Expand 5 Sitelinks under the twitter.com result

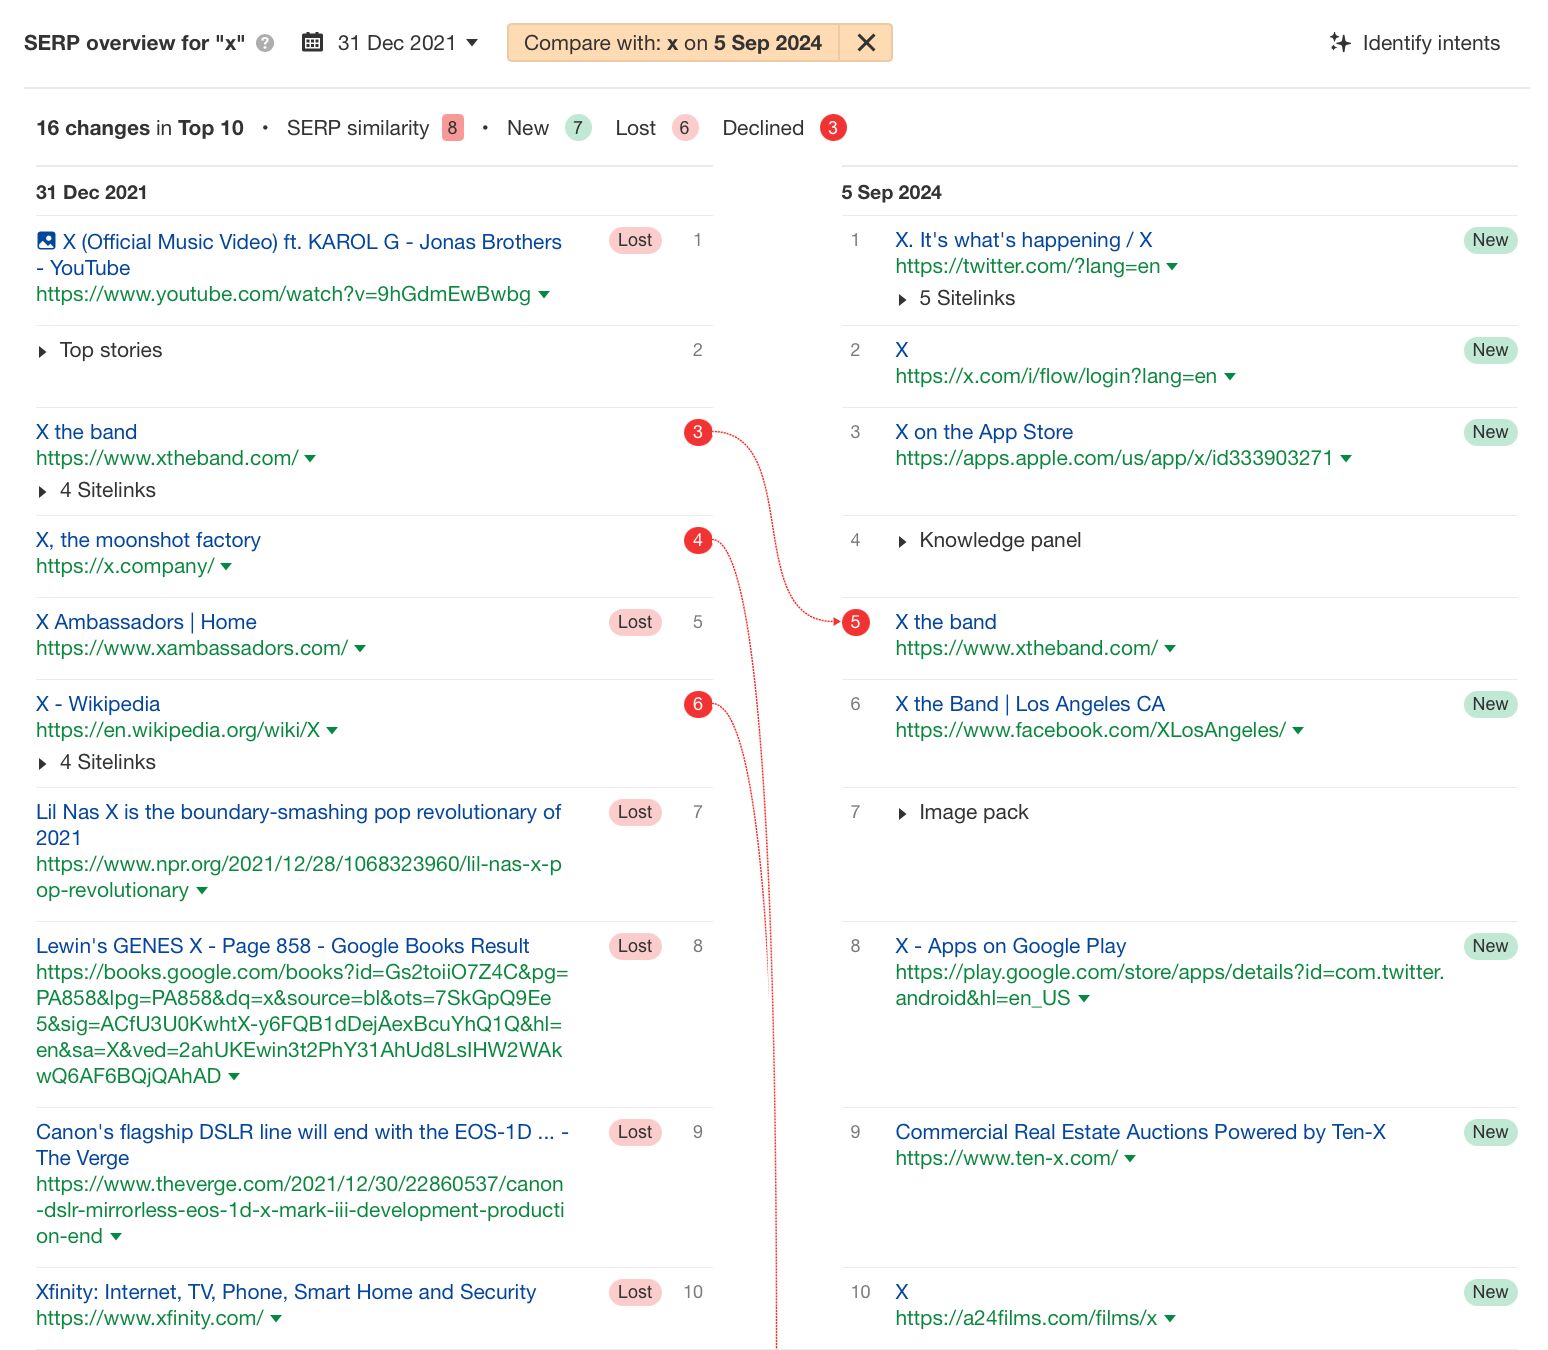tap(956, 298)
